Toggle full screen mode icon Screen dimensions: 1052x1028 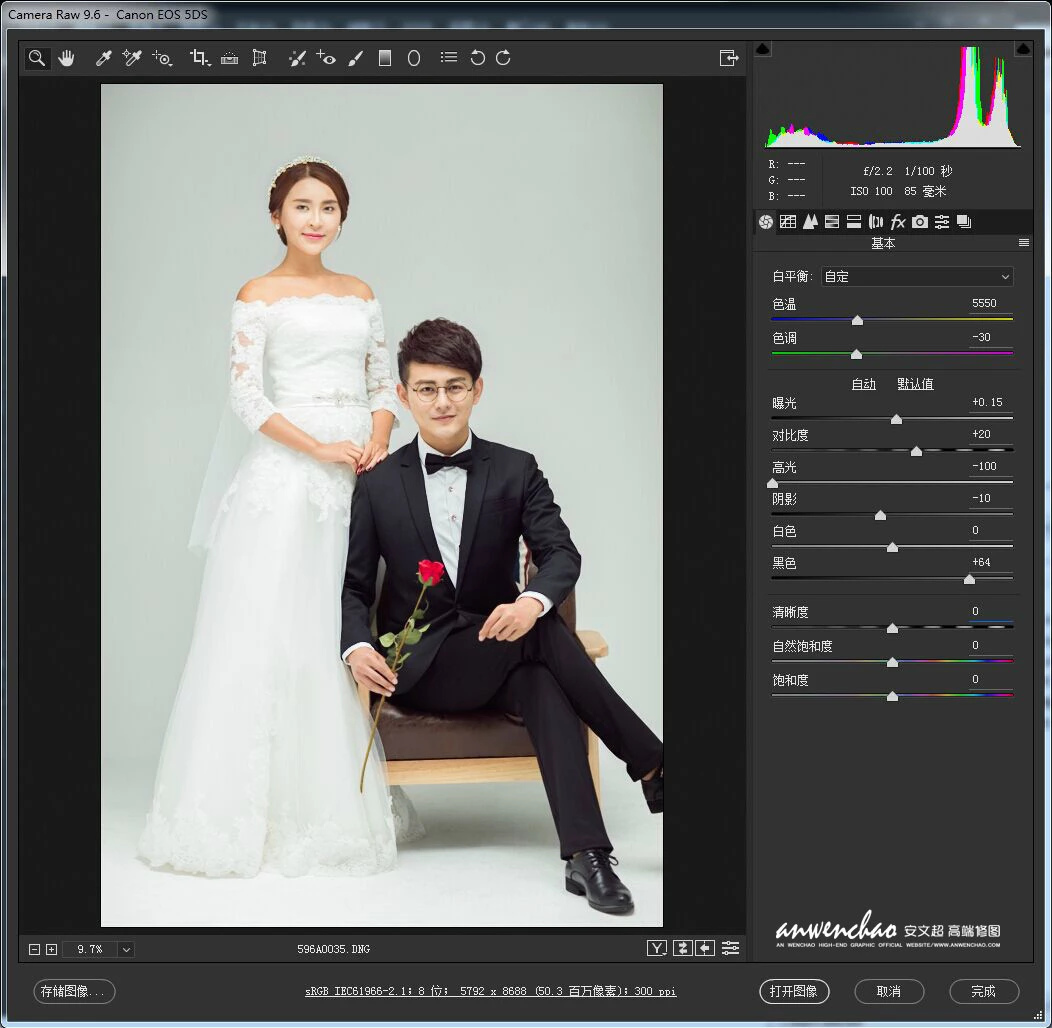(x=729, y=58)
